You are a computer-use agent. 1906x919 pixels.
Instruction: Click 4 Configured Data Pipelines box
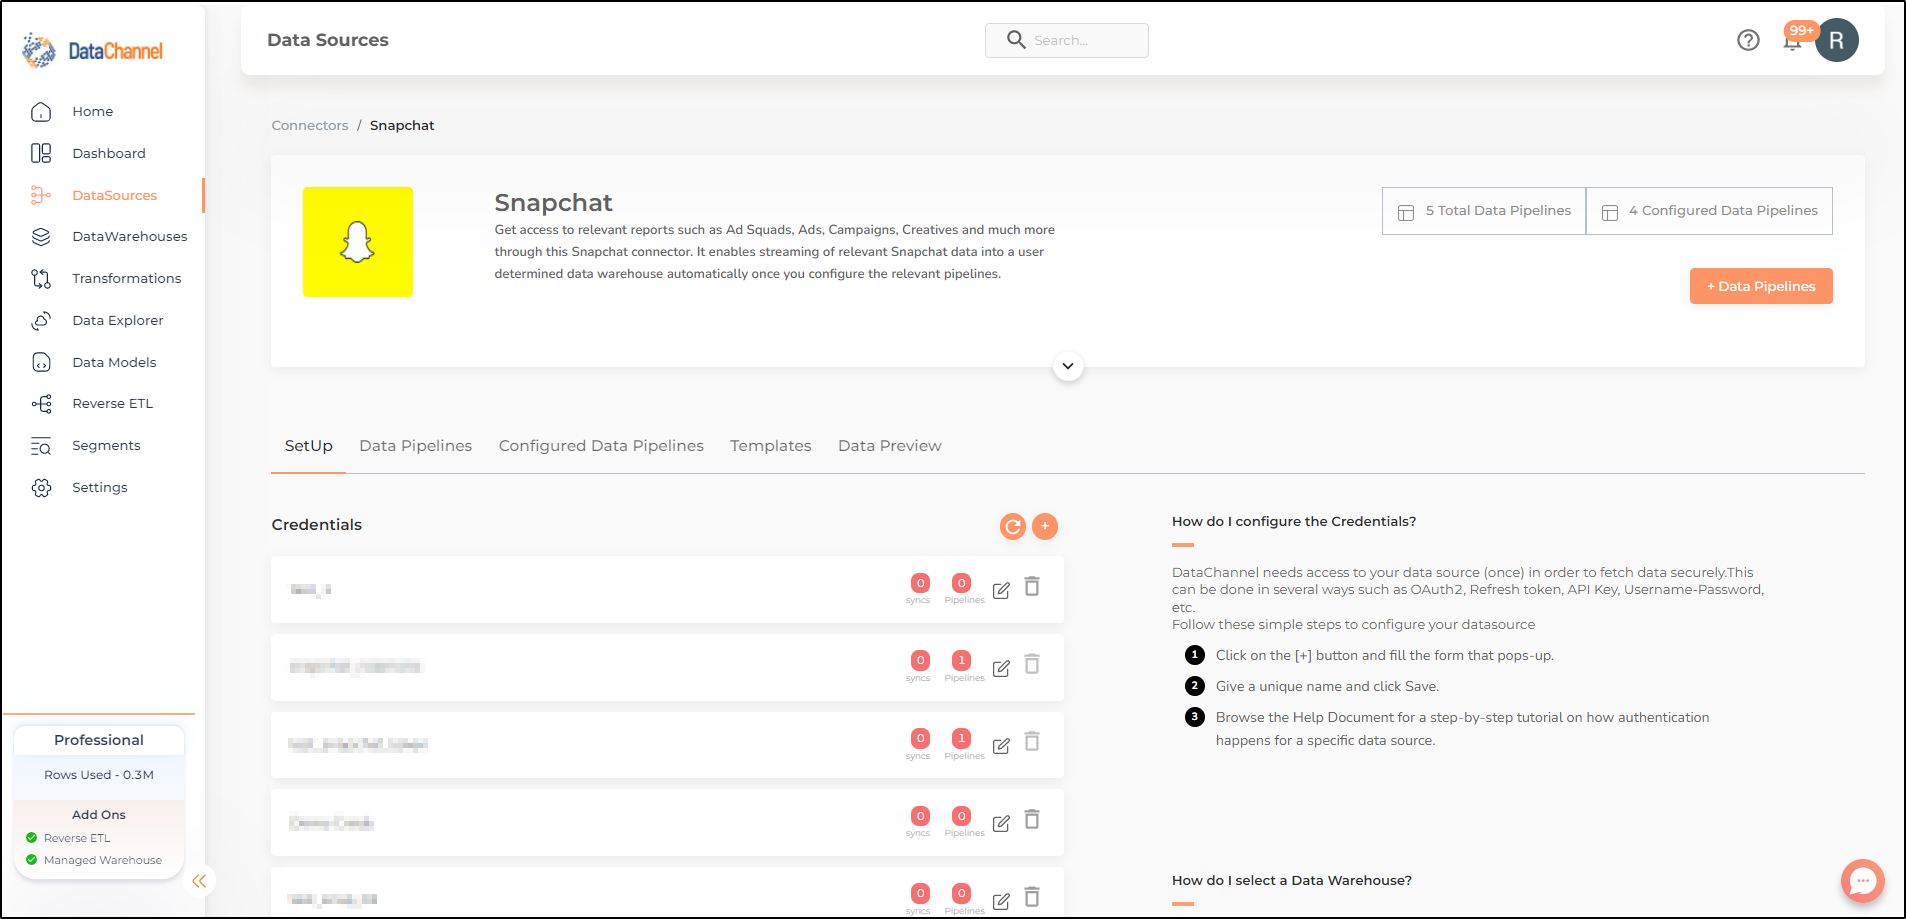[1709, 211]
